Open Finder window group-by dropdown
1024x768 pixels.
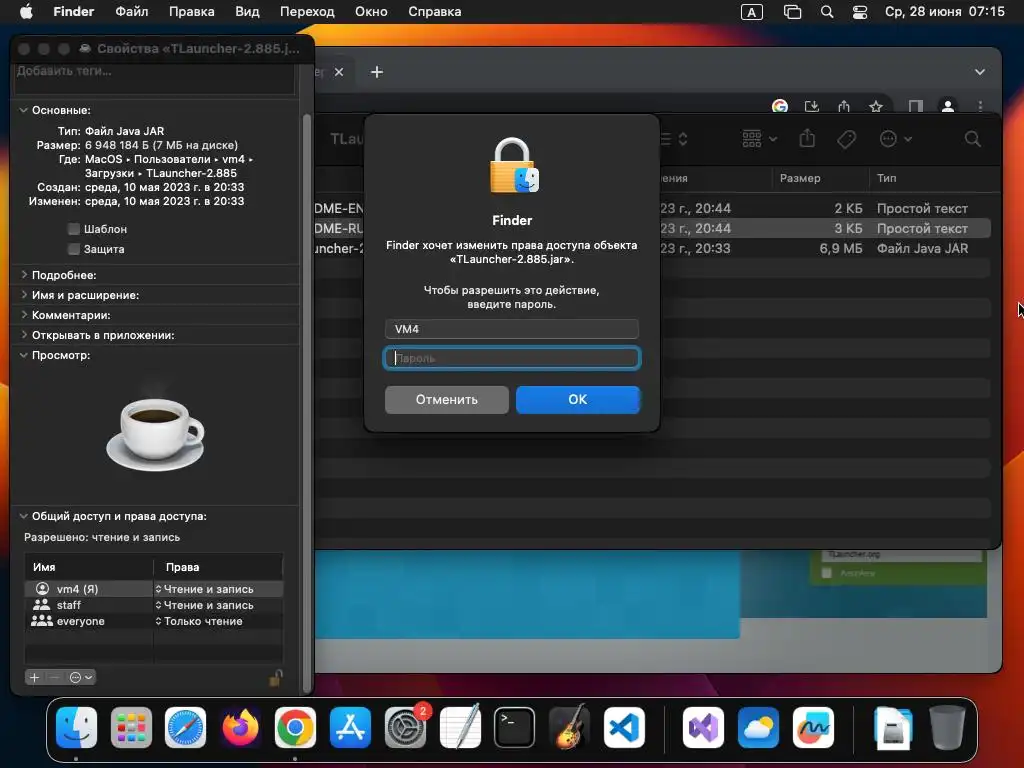pyautogui.click(x=760, y=139)
